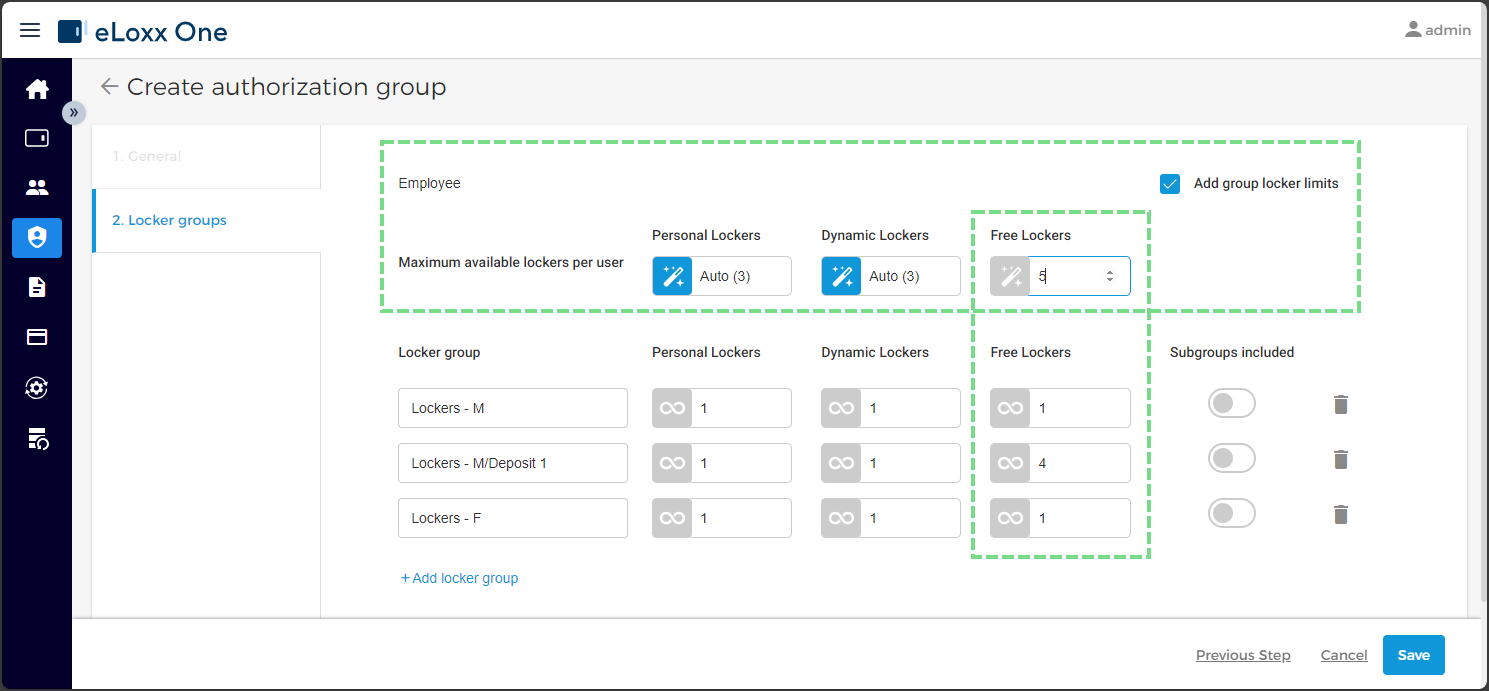Toggle Auto magic wand for Free Lockers limit
Viewport: 1489px width, 691px height.
pyautogui.click(x=1010, y=276)
